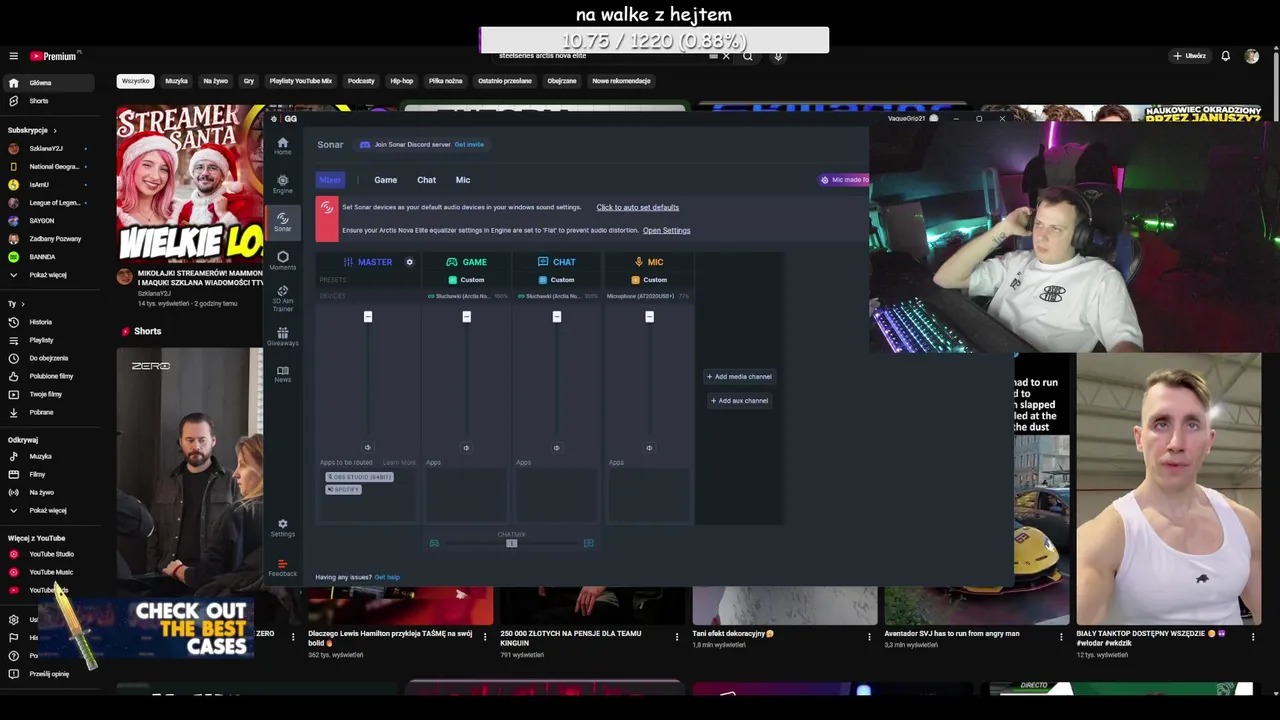Open GG Settings gear at sidebar bottom
Screen dimensions: 1280x720
[x=283, y=528]
